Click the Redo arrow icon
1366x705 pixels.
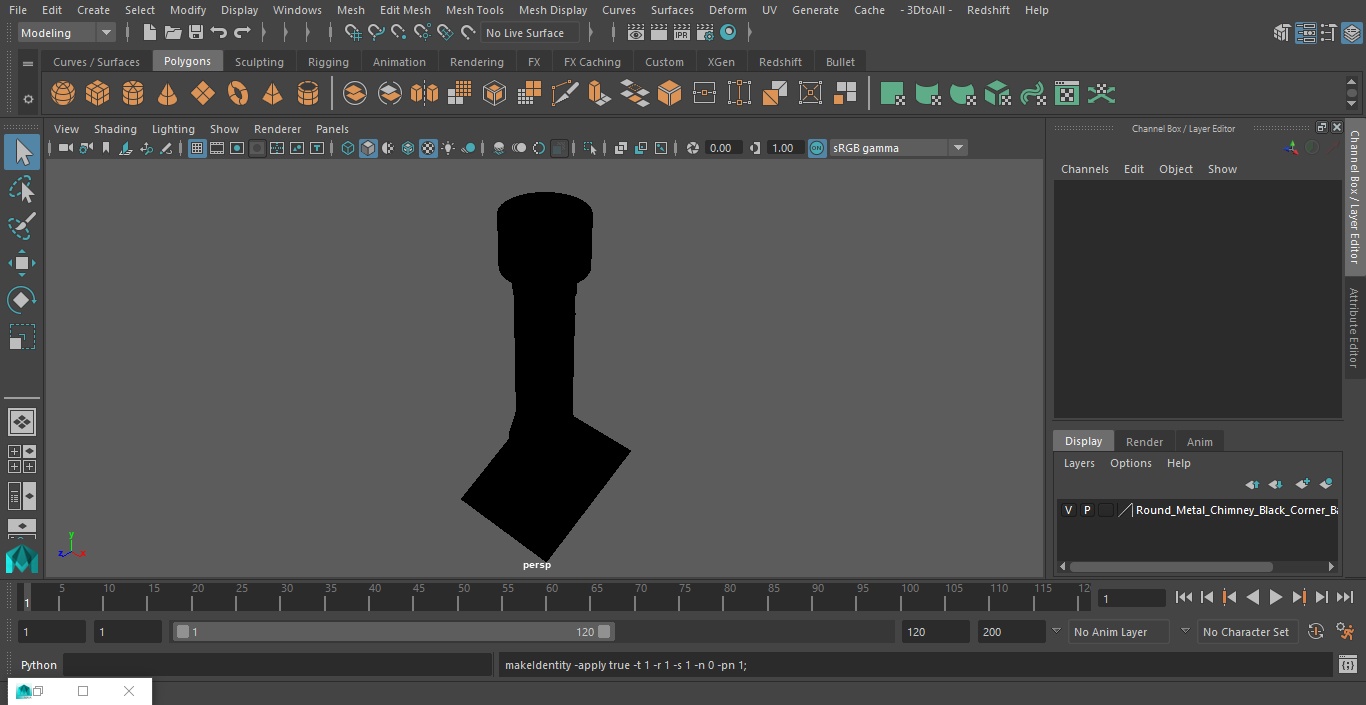(x=242, y=33)
